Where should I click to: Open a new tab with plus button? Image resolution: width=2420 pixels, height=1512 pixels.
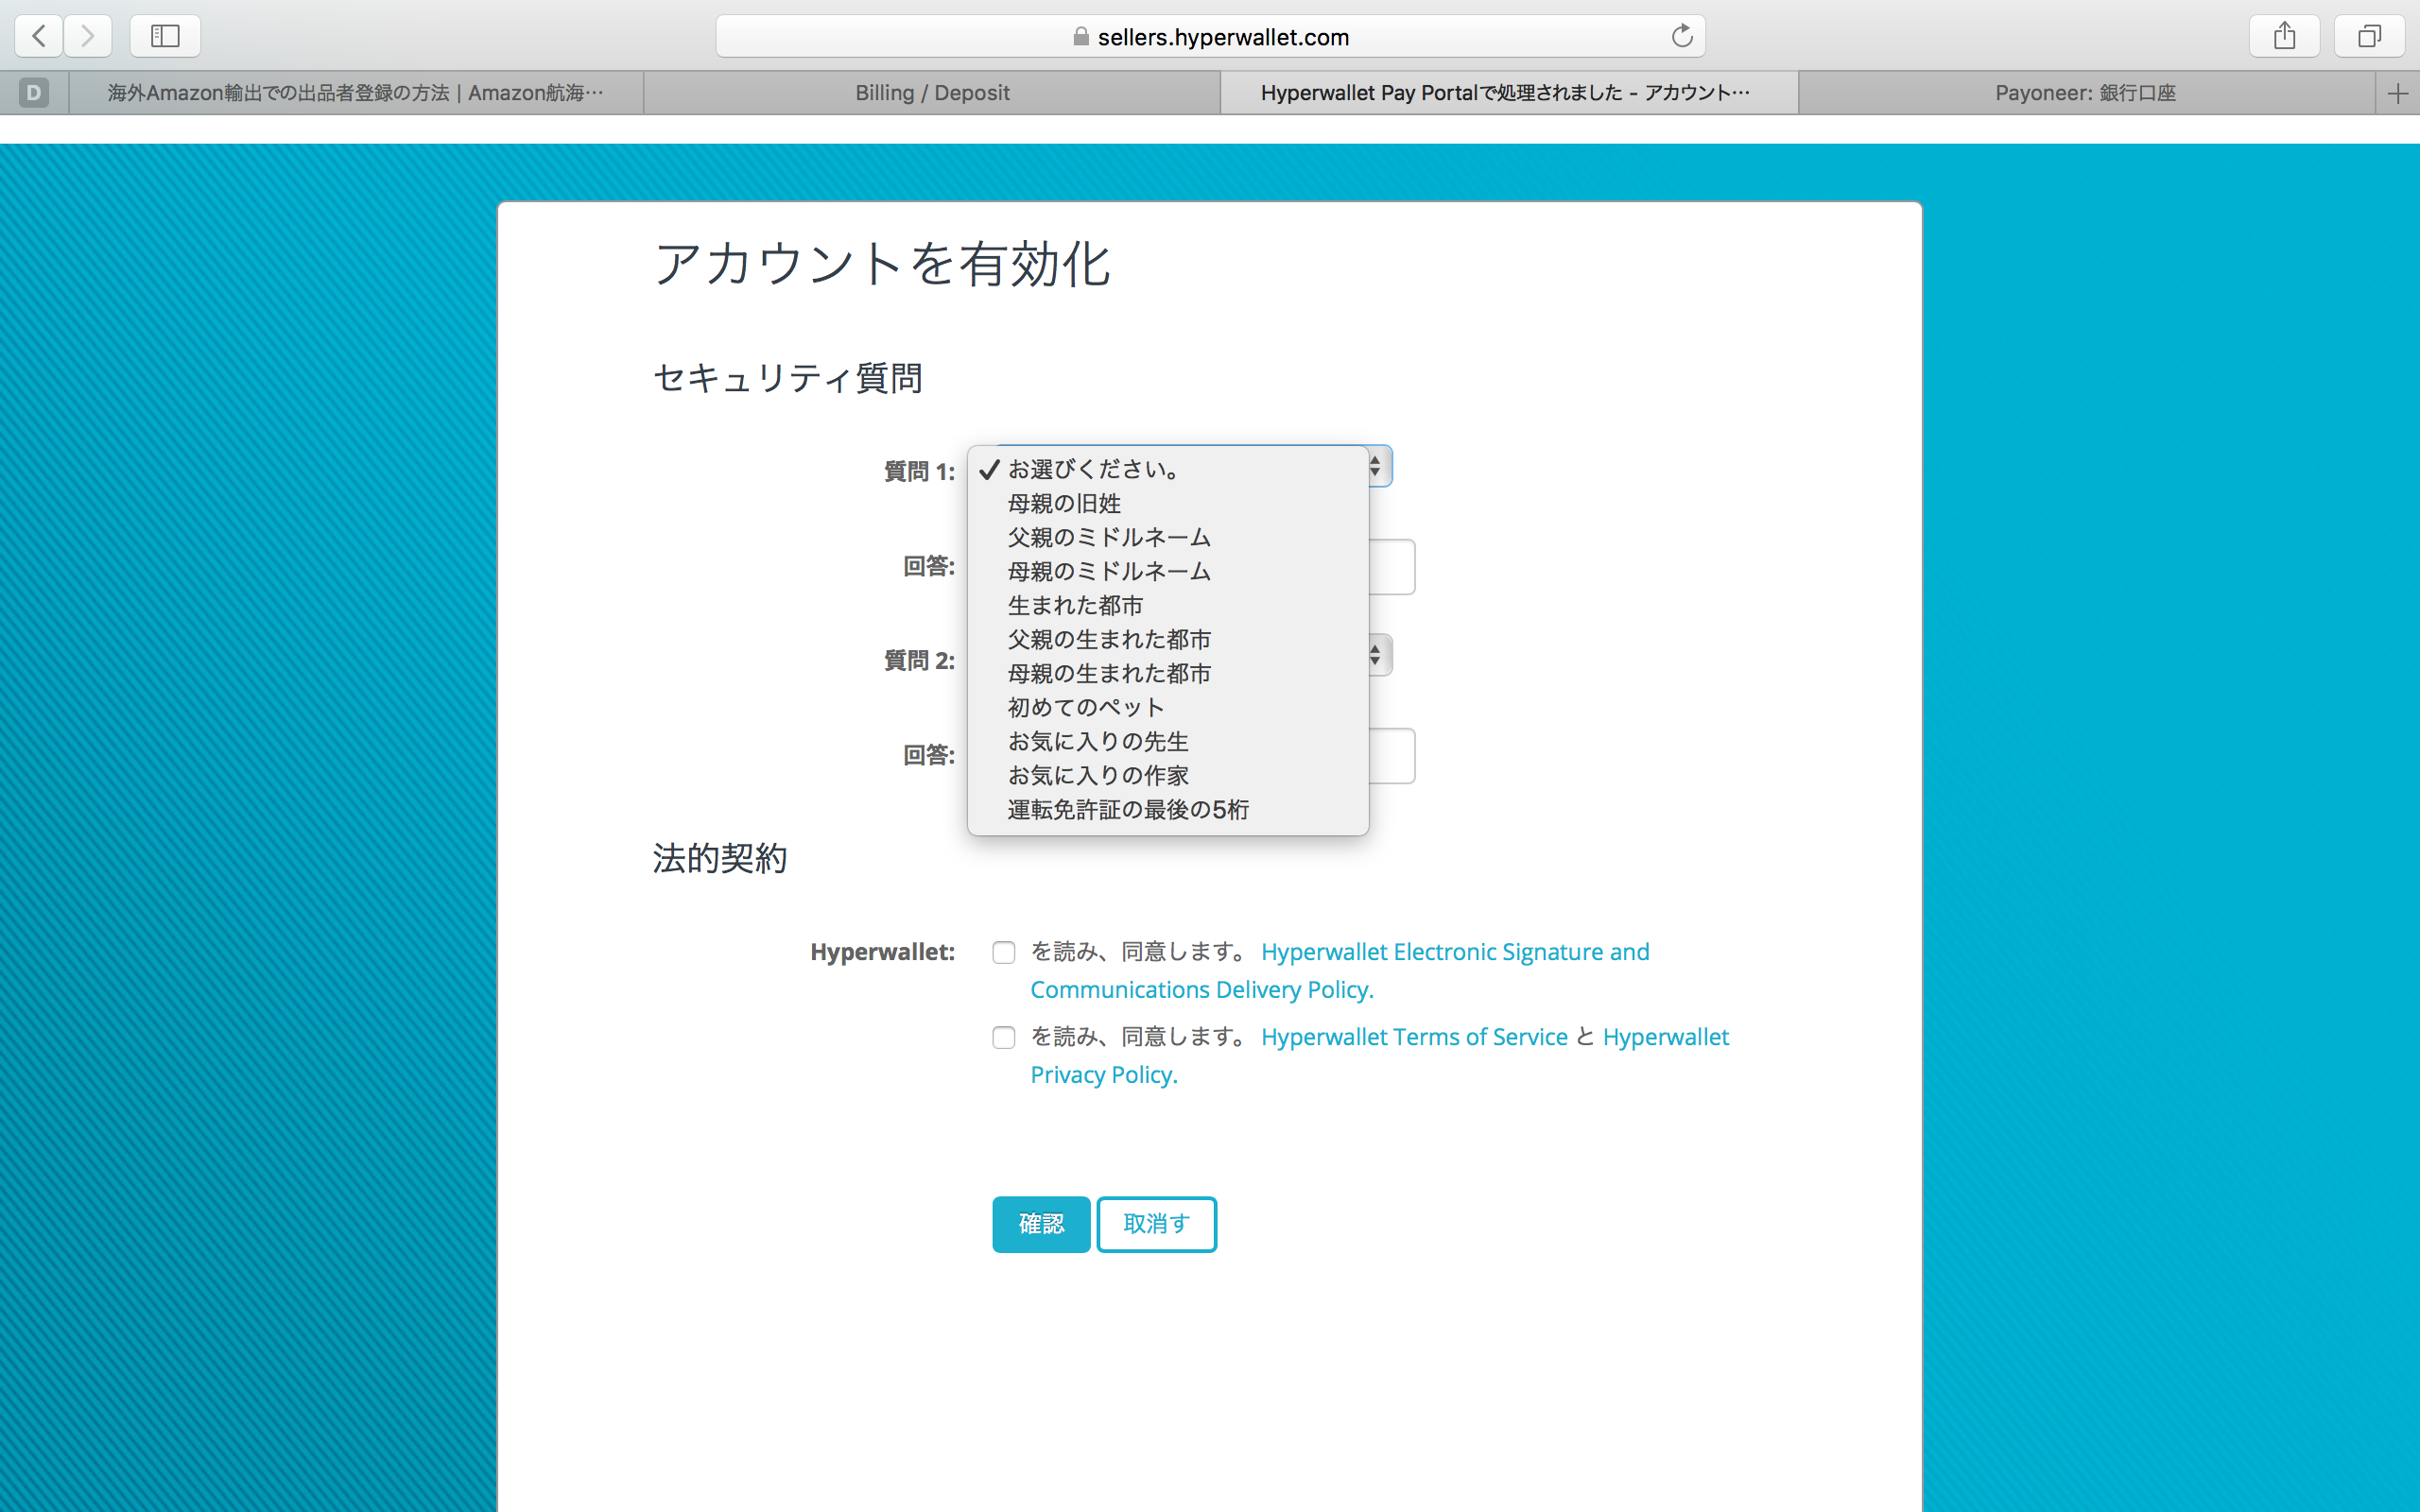(2397, 93)
